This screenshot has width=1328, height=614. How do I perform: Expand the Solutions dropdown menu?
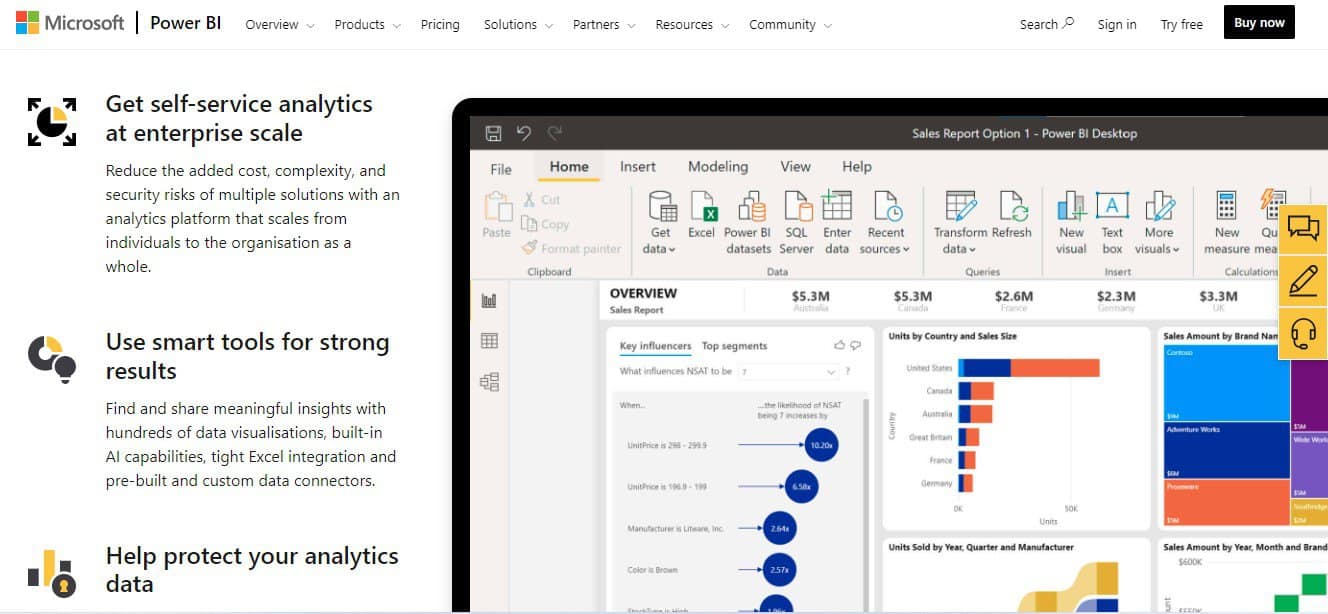tap(517, 25)
